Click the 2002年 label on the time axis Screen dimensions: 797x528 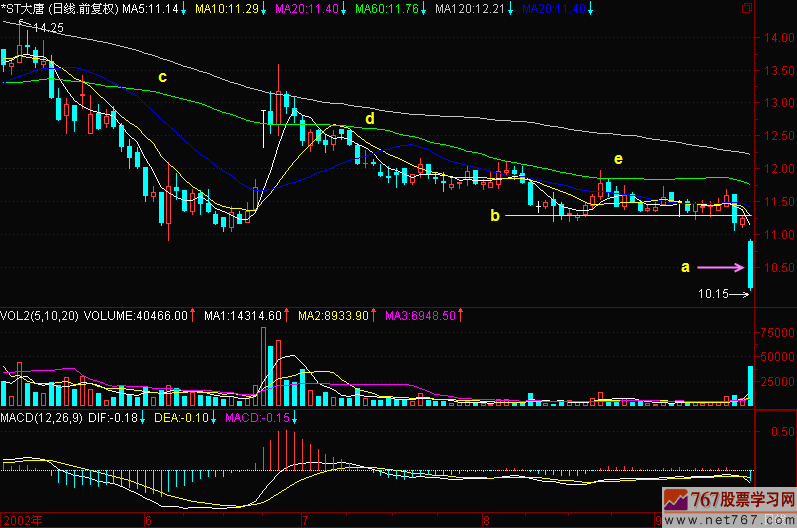(x=22, y=520)
